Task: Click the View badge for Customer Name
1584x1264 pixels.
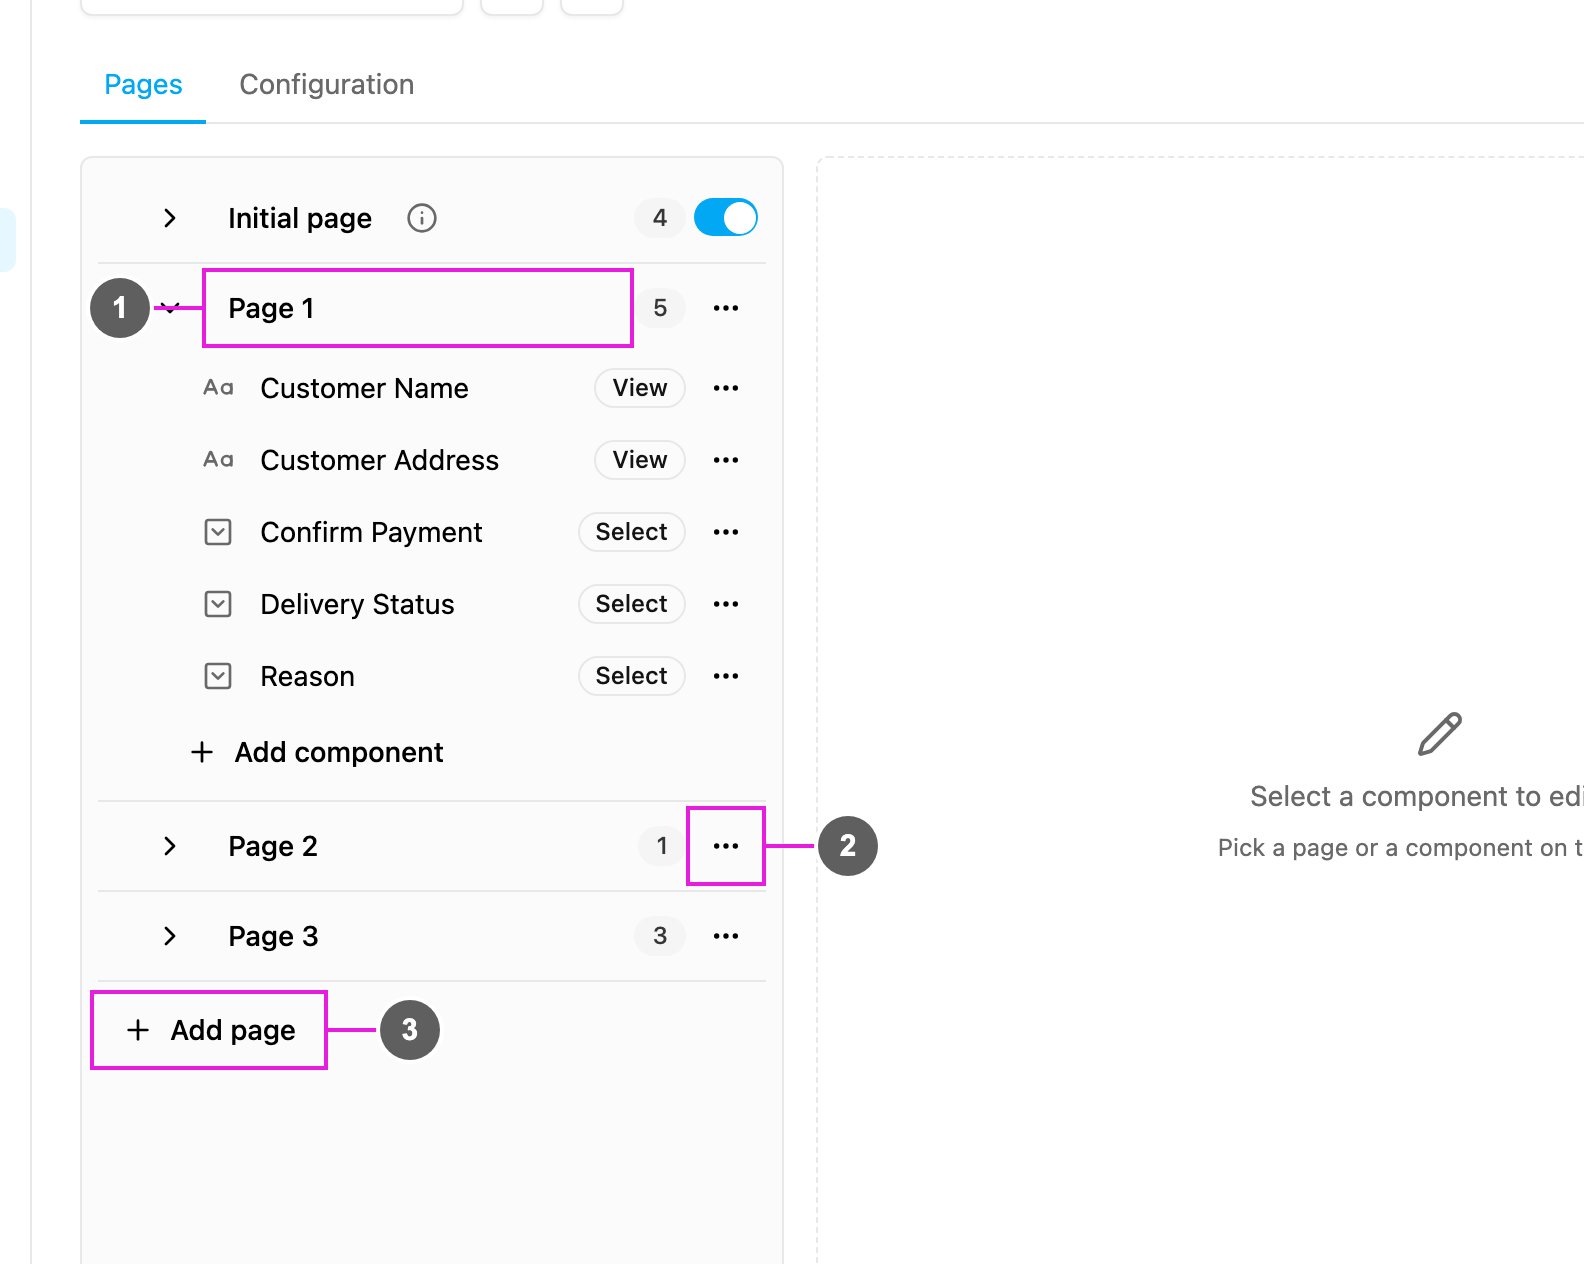Action: [640, 388]
